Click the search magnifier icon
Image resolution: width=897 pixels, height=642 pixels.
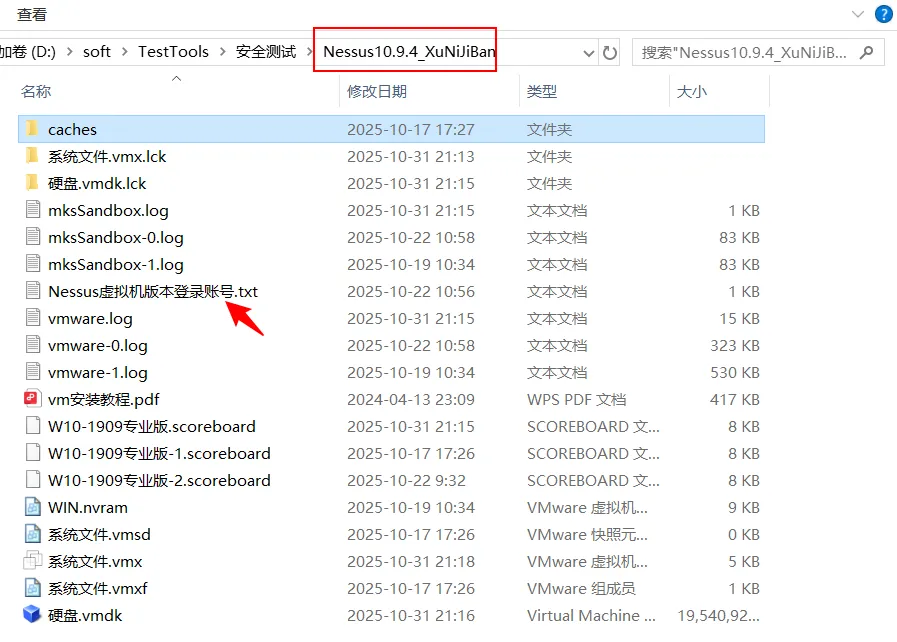(x=866, y=52)
